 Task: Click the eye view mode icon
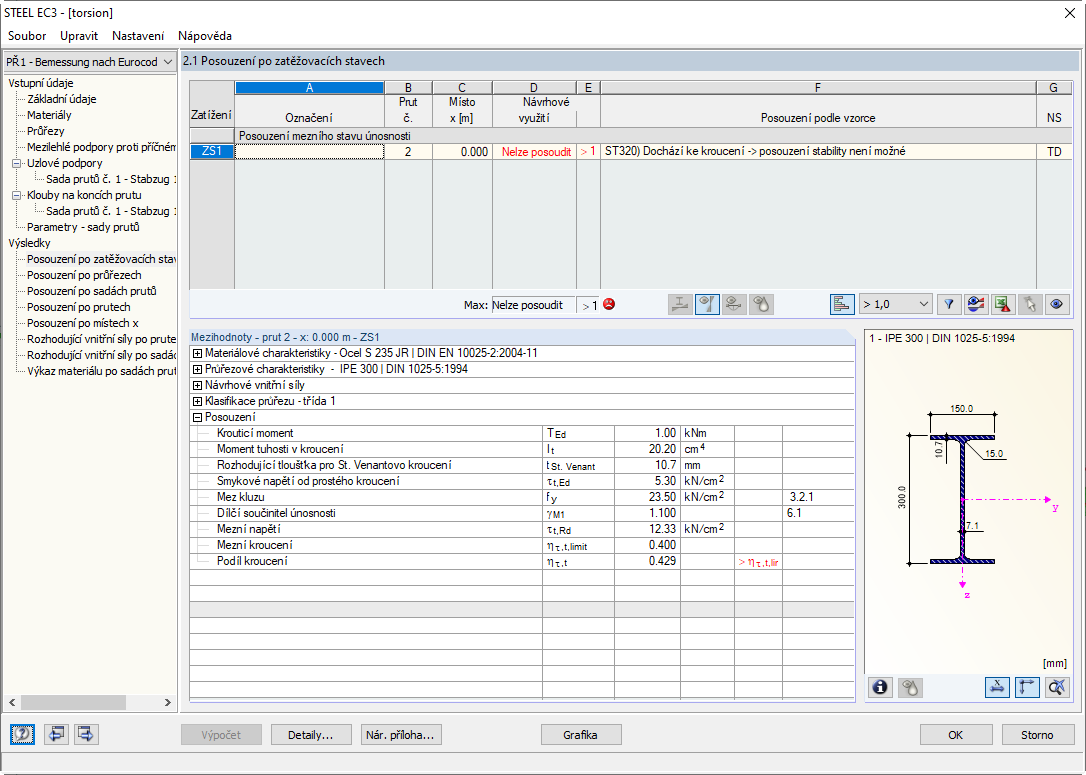point(1056,304)
